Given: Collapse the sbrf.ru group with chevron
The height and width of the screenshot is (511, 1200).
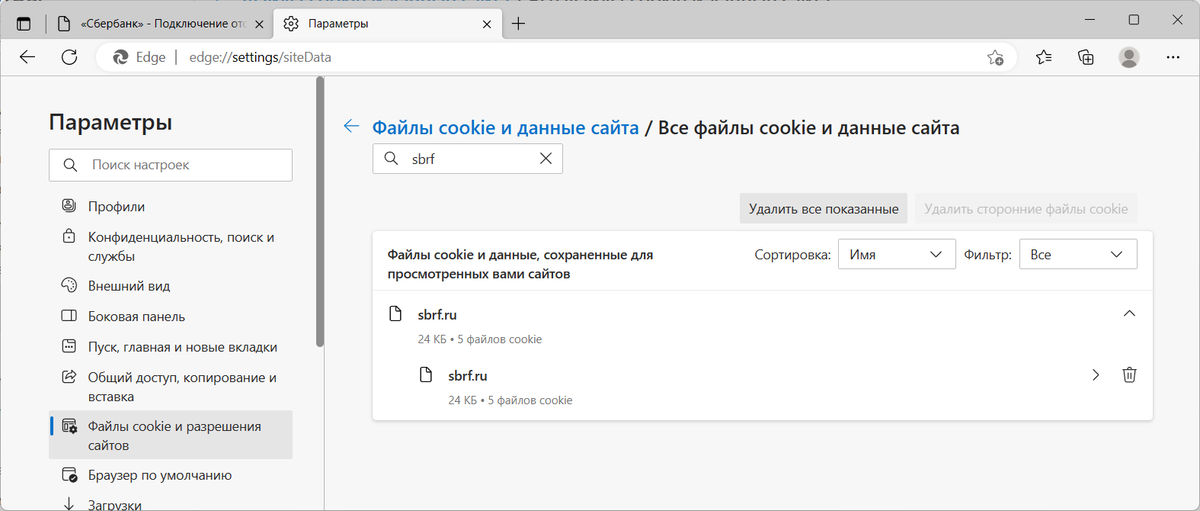Looking at the screenshot, I should 1129,314.
